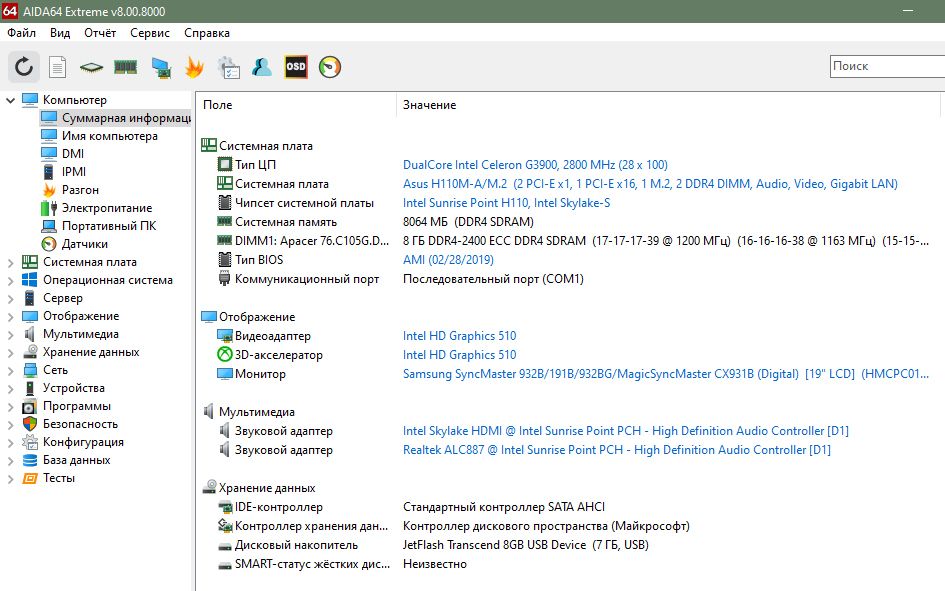Viewport: 945px width, 591px height.
Task: Open the OSD panel icon
Action: click(x=296, y=67)
